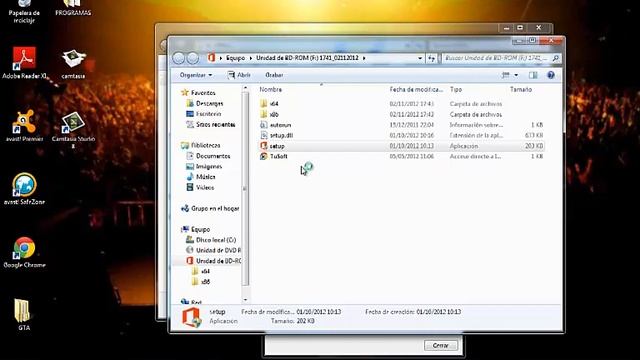Open Vídeos library
Viewport: 640px width, 360px height.
200,187
